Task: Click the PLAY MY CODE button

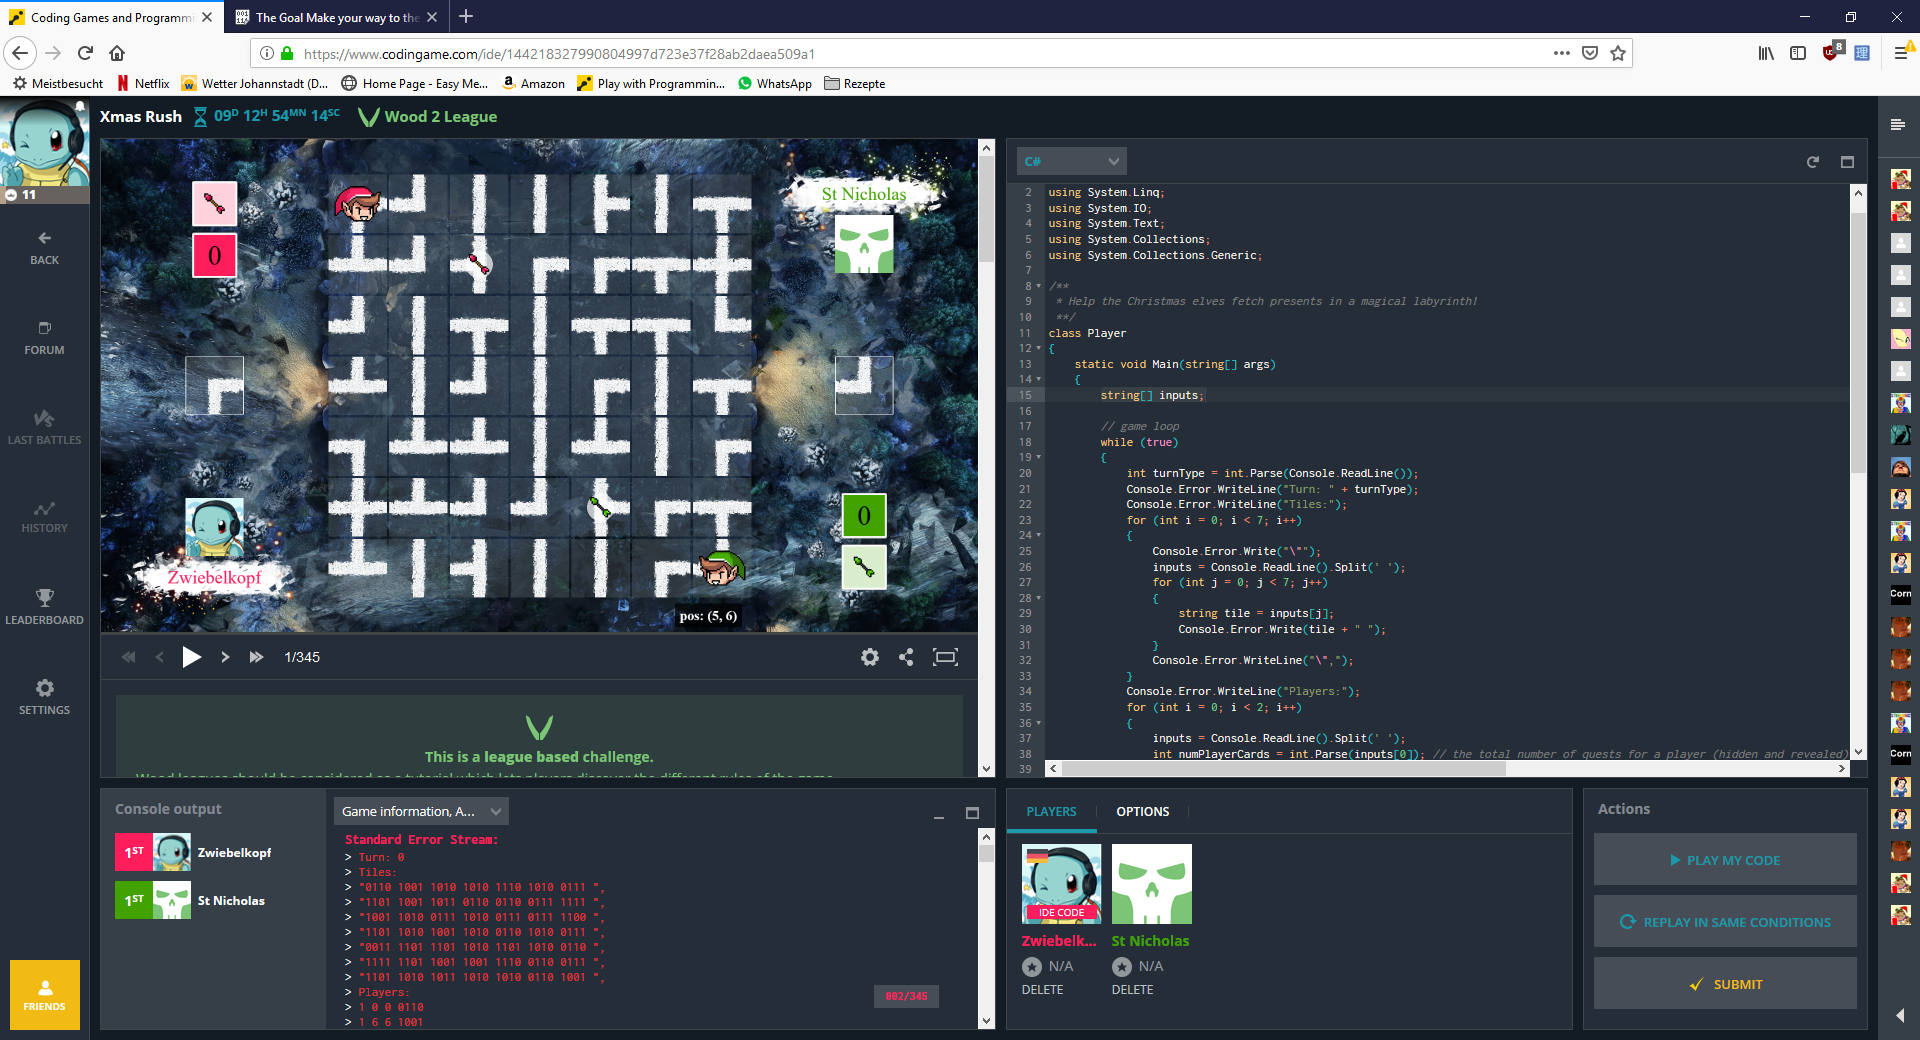Action: (x=1725, y=860)
